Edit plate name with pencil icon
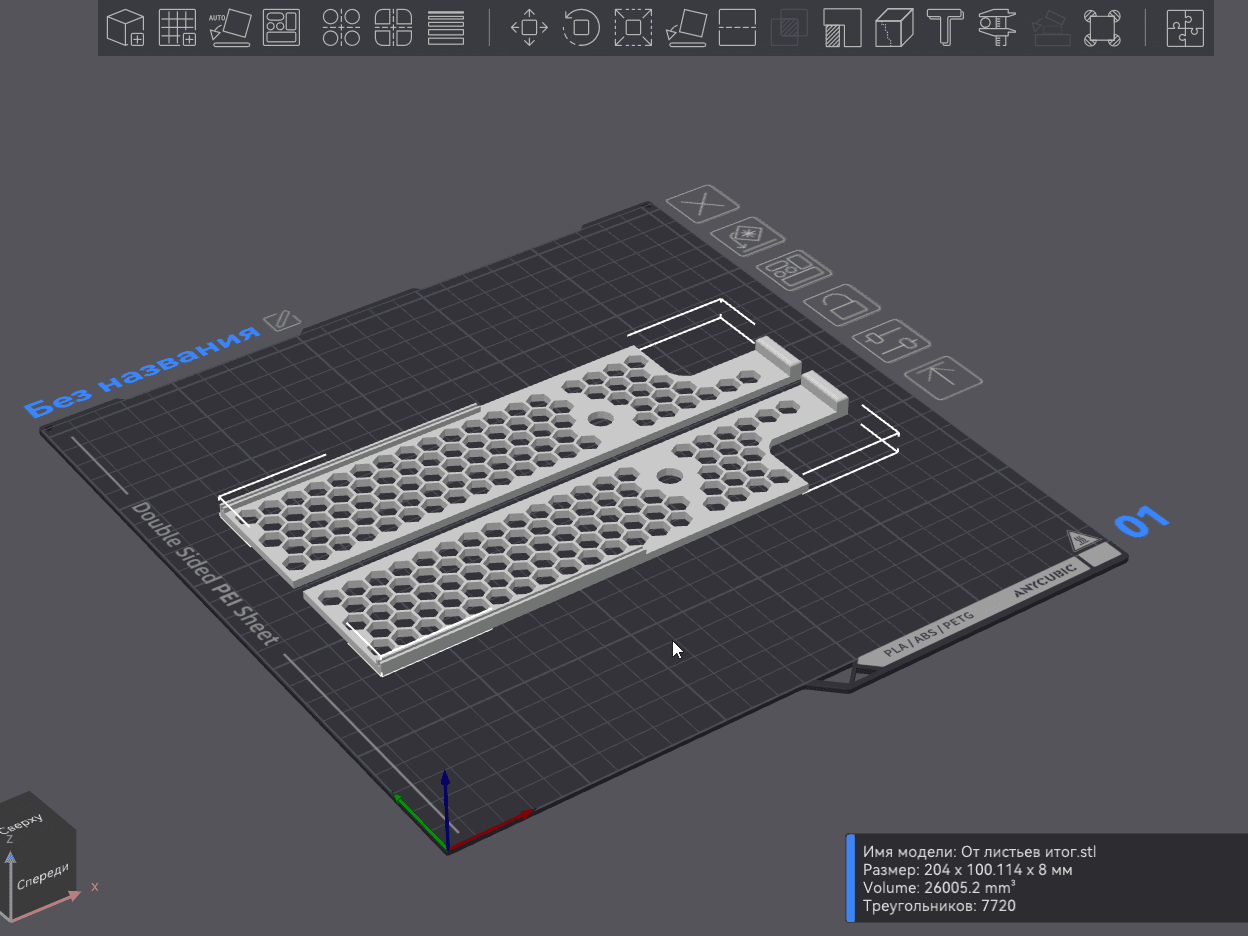The height and width of the screenshot is (936, 1248). point(282,321)
